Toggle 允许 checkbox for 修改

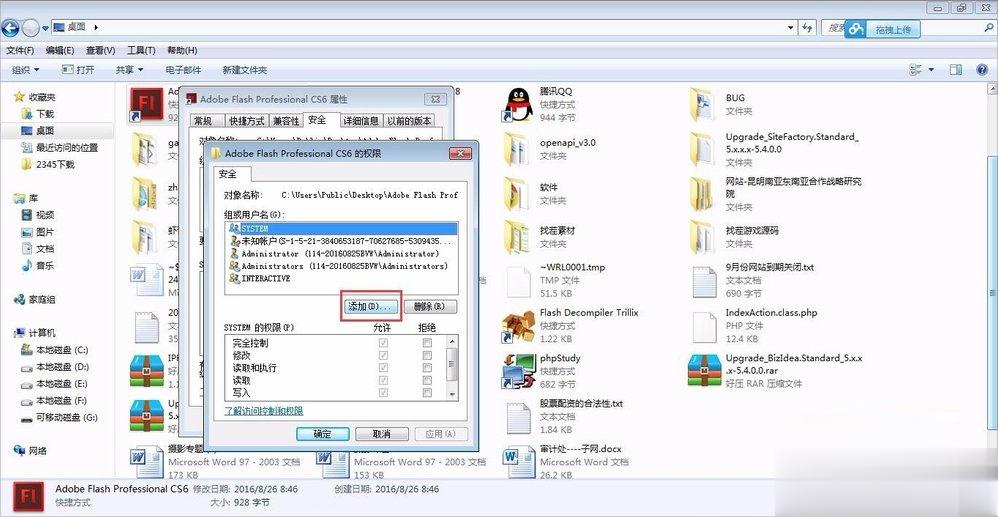(383, 355)
